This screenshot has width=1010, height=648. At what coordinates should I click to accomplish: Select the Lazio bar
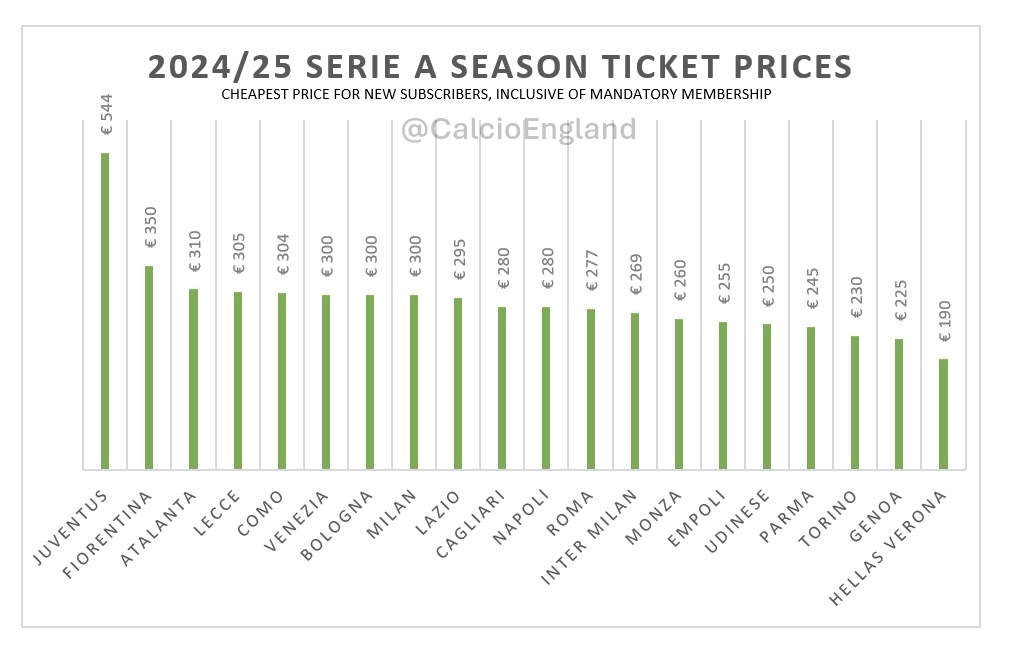[458, 383]
